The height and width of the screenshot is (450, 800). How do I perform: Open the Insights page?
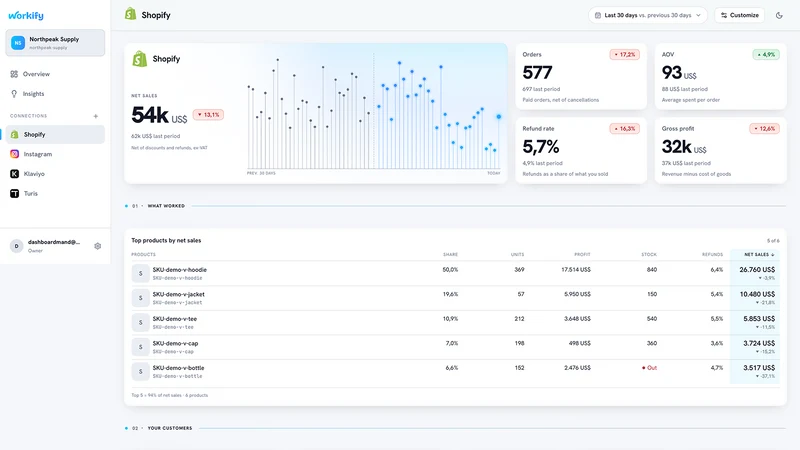55,94
